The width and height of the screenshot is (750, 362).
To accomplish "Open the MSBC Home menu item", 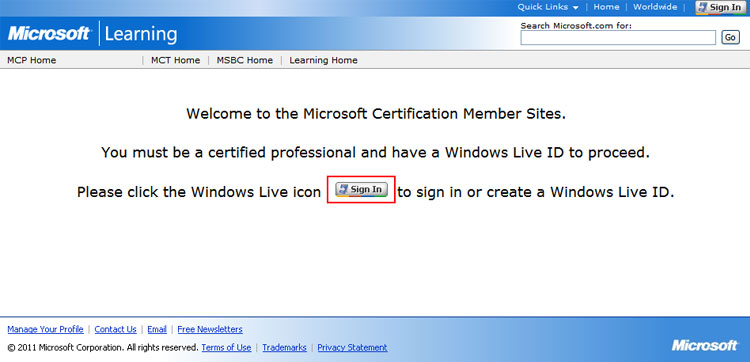I will click(x=244, y=60).
